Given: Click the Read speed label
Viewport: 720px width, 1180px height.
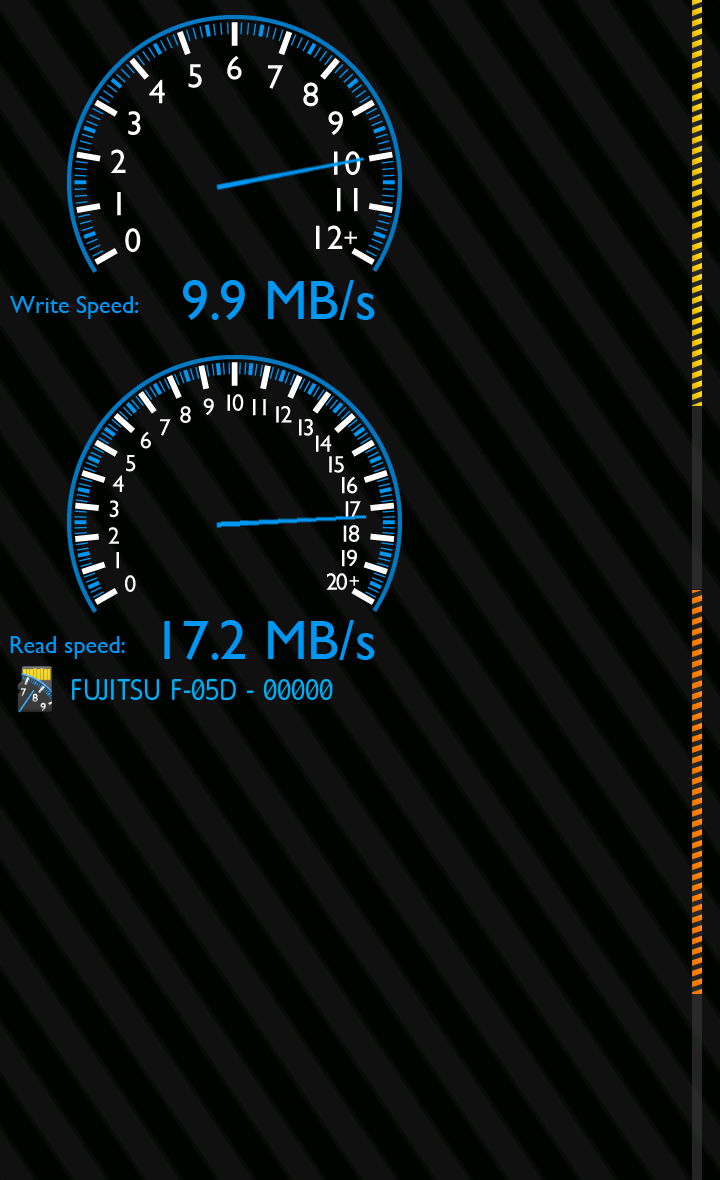Looking at the screenshot, I should point(68,646).
